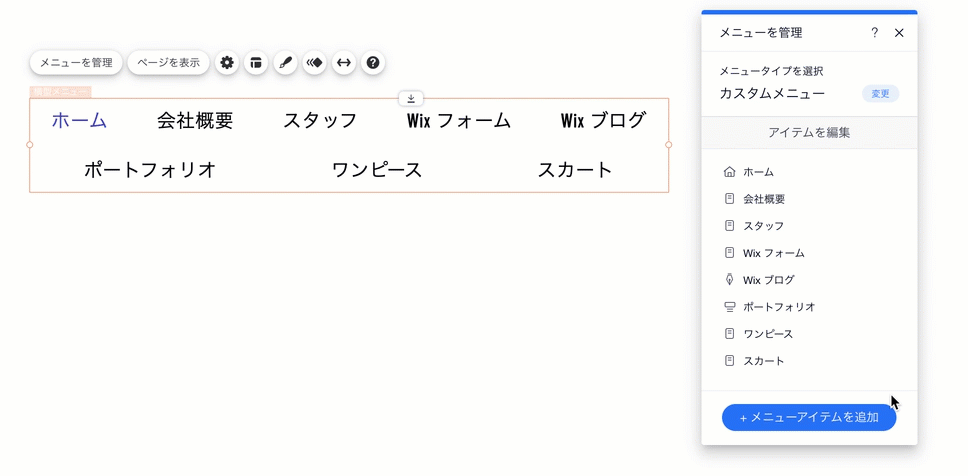Click the panel's question mark help icon

pos(875,33)
